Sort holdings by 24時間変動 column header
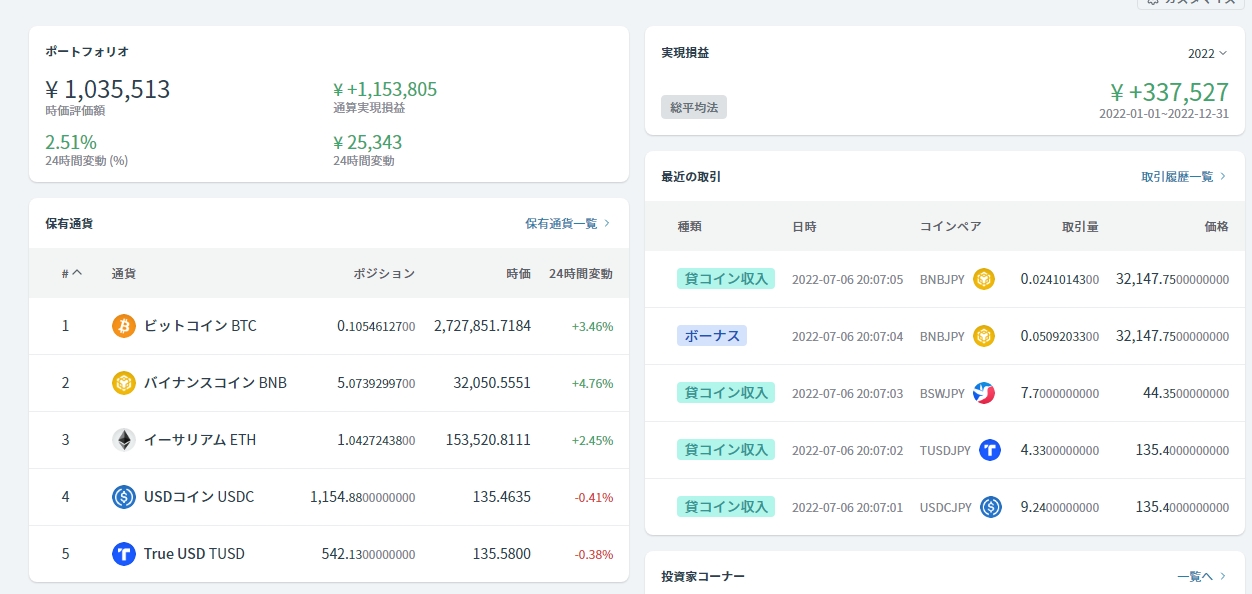1252x594 pixels. 580,273
